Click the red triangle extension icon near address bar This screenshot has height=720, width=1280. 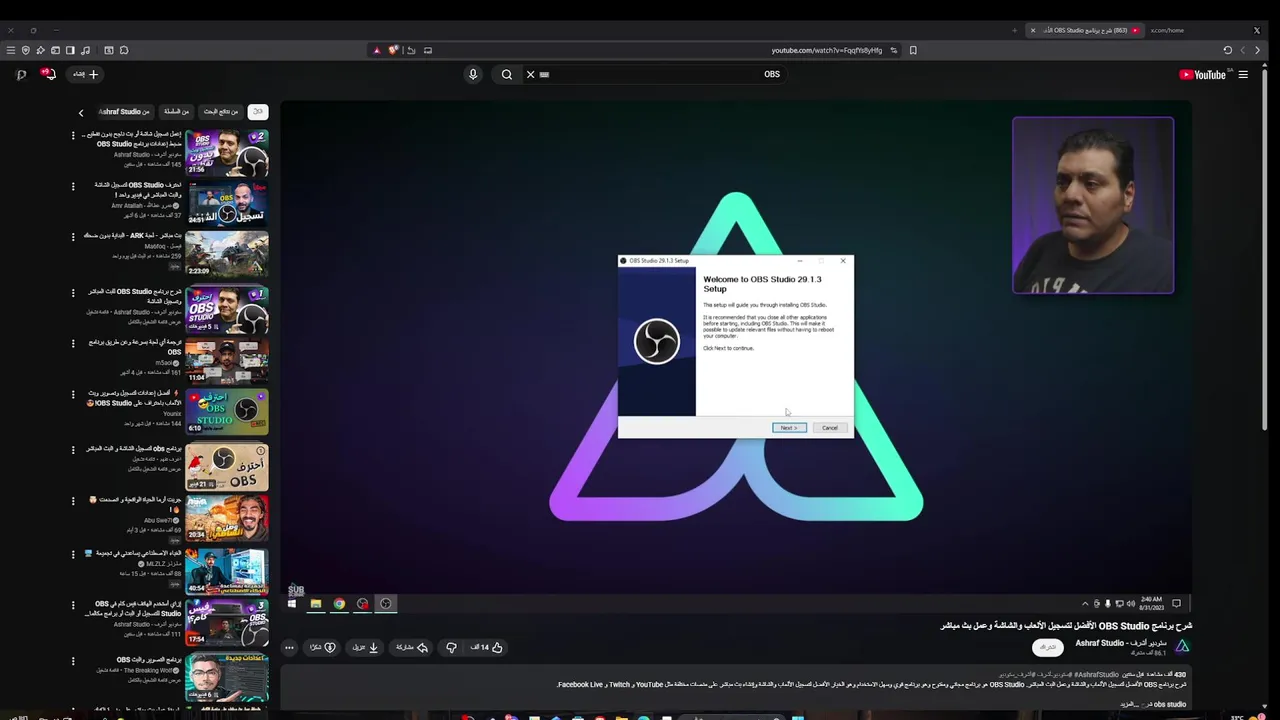coord(377,50)
